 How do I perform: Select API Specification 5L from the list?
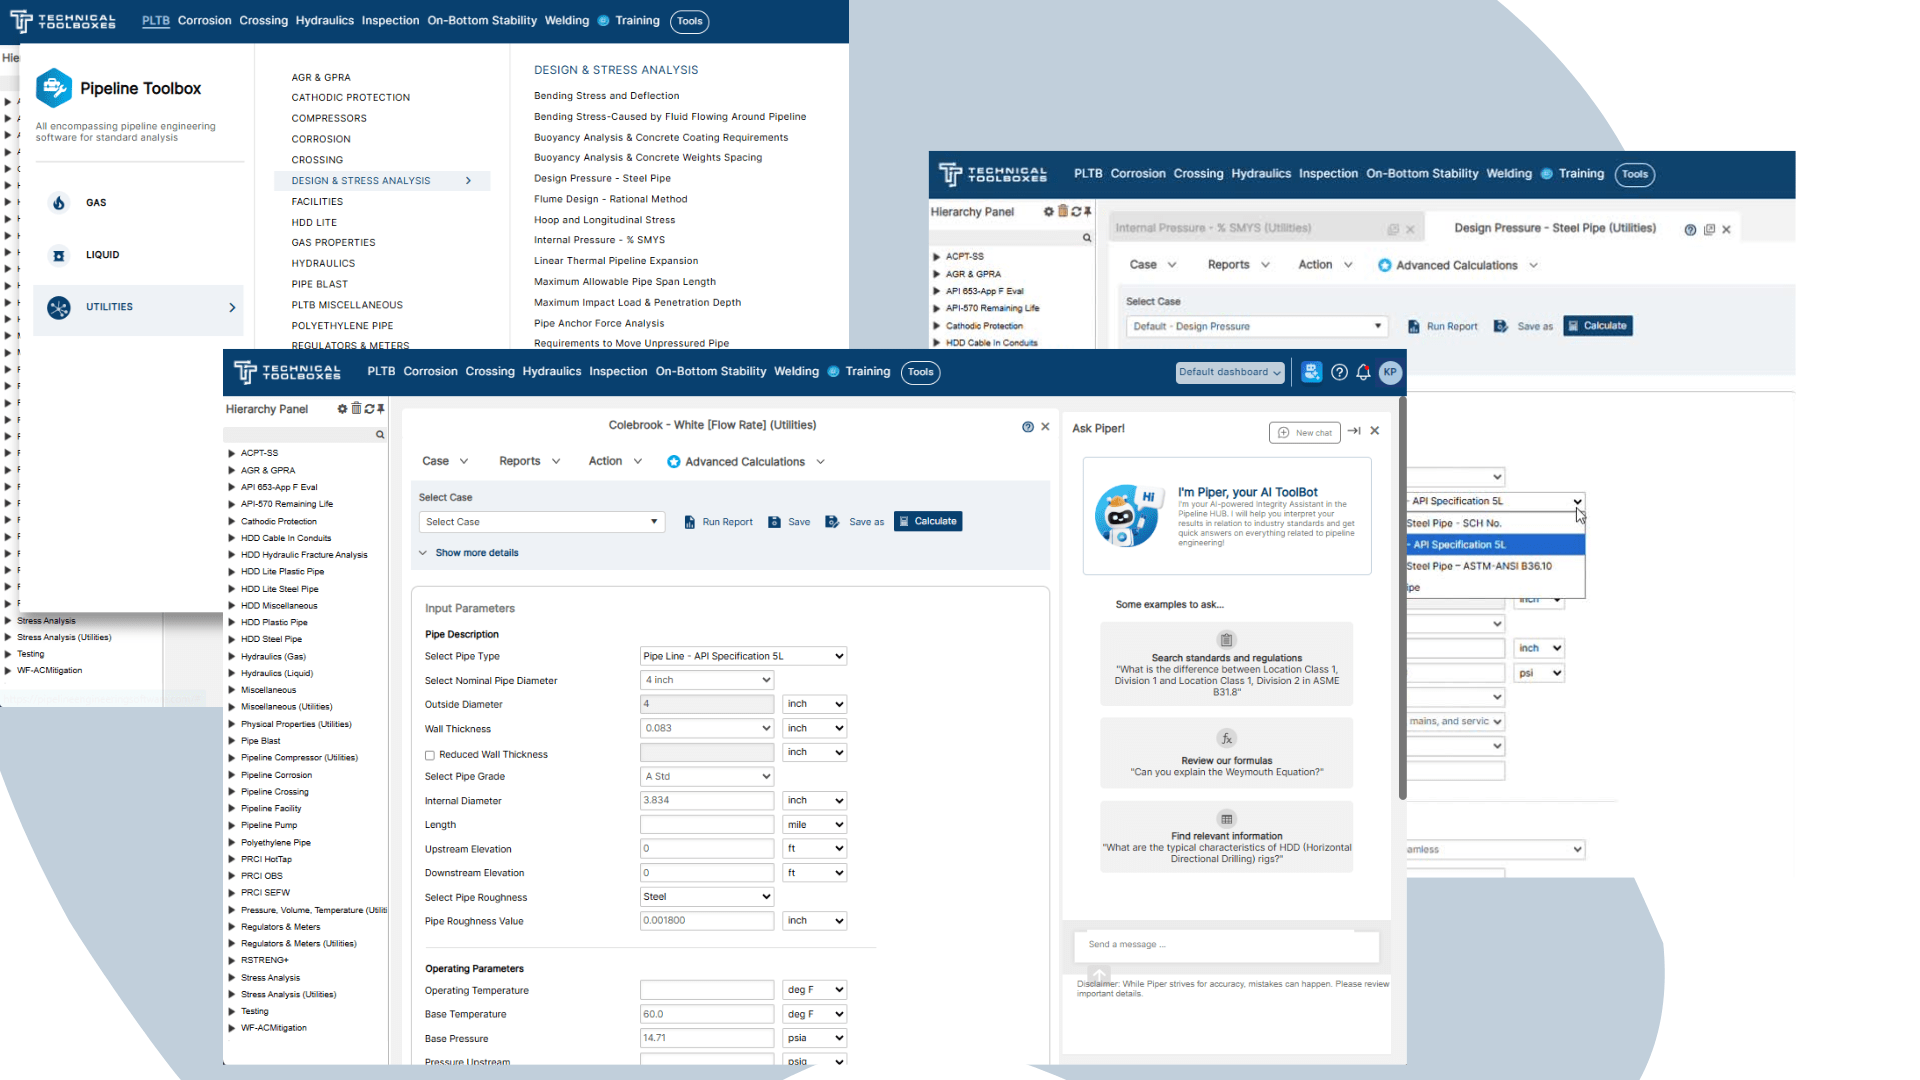[x=1460, y=544]
